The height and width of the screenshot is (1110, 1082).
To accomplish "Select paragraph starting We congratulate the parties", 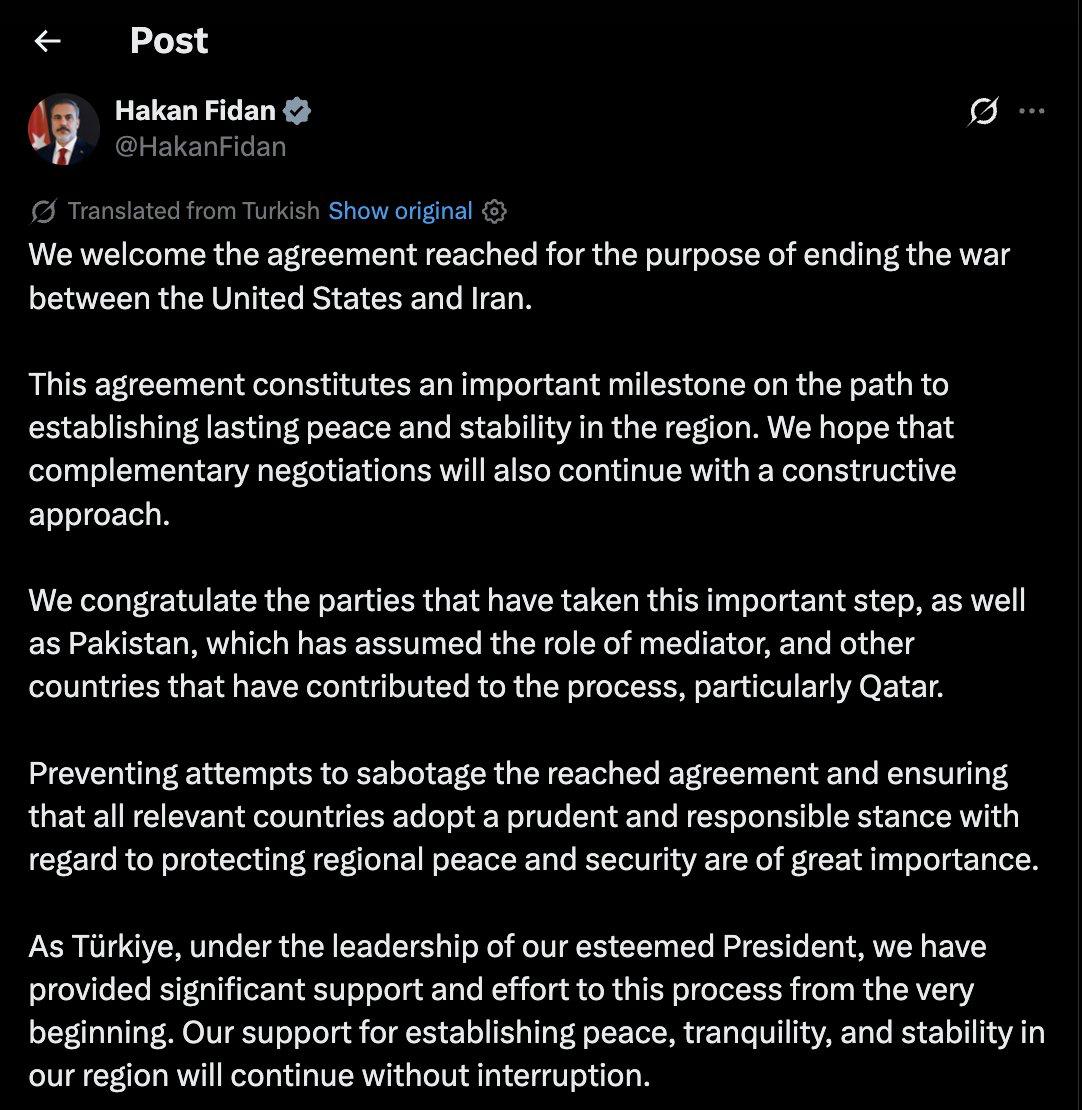I will pyautogui.click(x=527, y=643).
